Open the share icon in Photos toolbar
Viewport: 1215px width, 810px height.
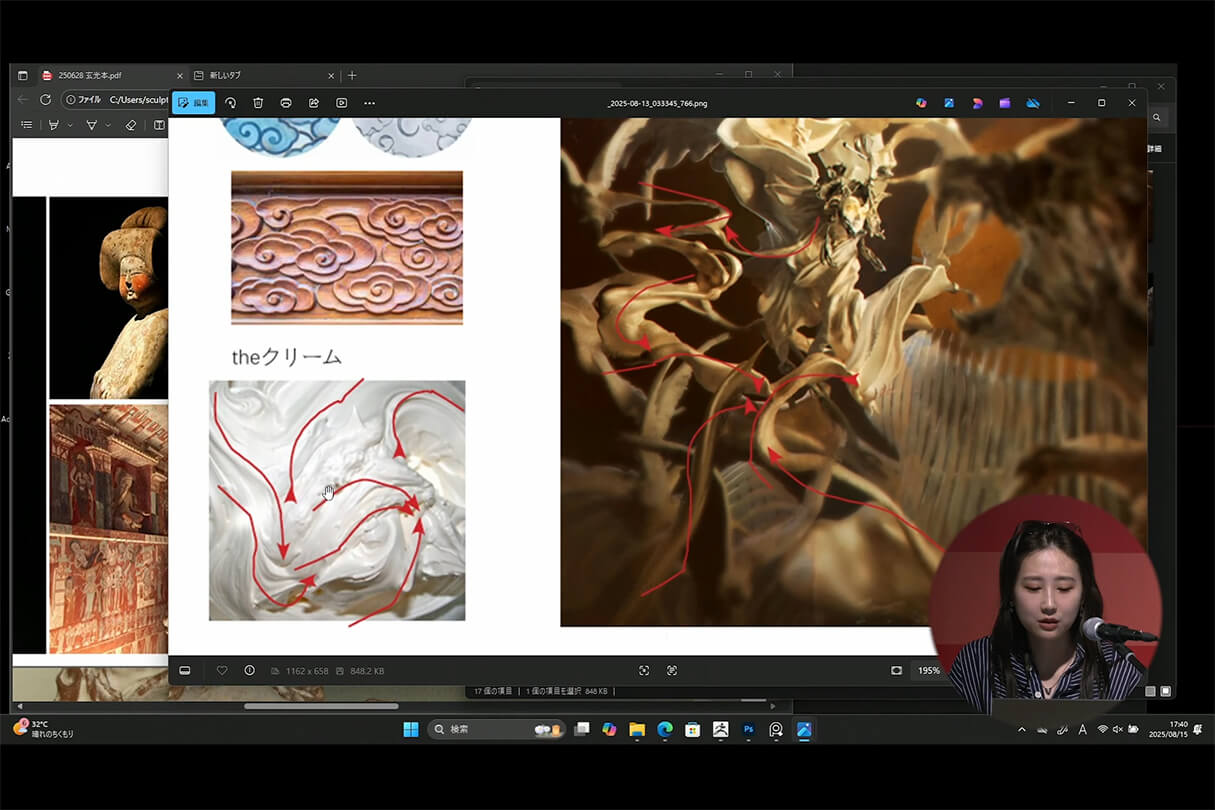pos(314,103)
